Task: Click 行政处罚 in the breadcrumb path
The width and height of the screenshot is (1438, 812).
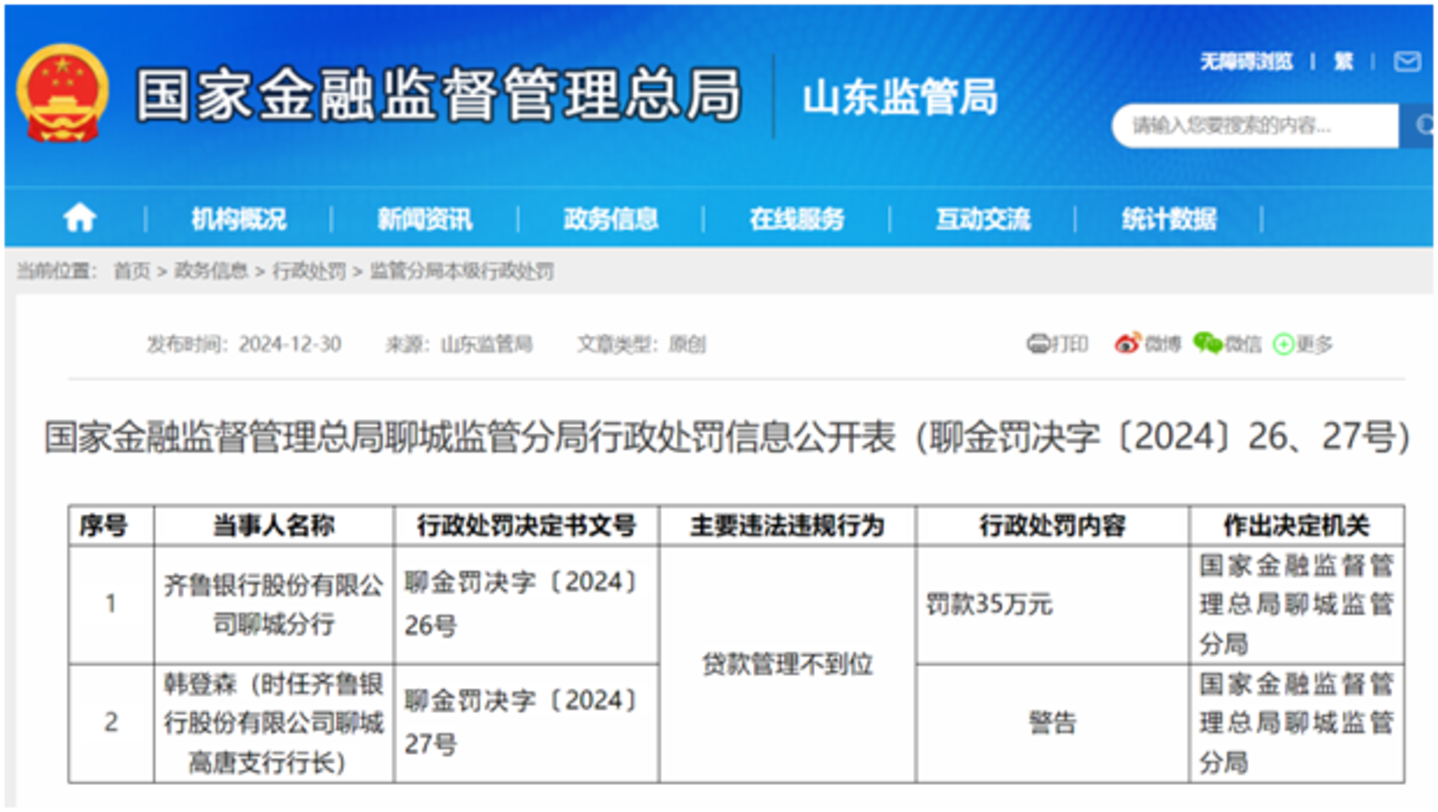Action: pos(309,271)
